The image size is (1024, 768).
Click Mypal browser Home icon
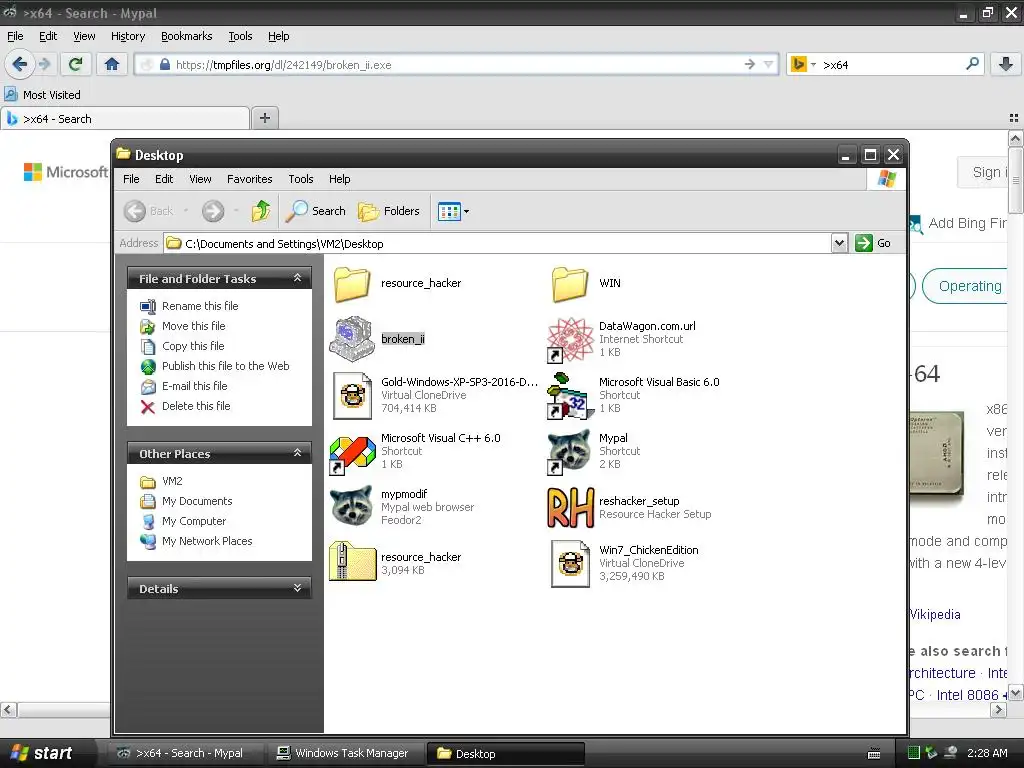tap(112, 64)
